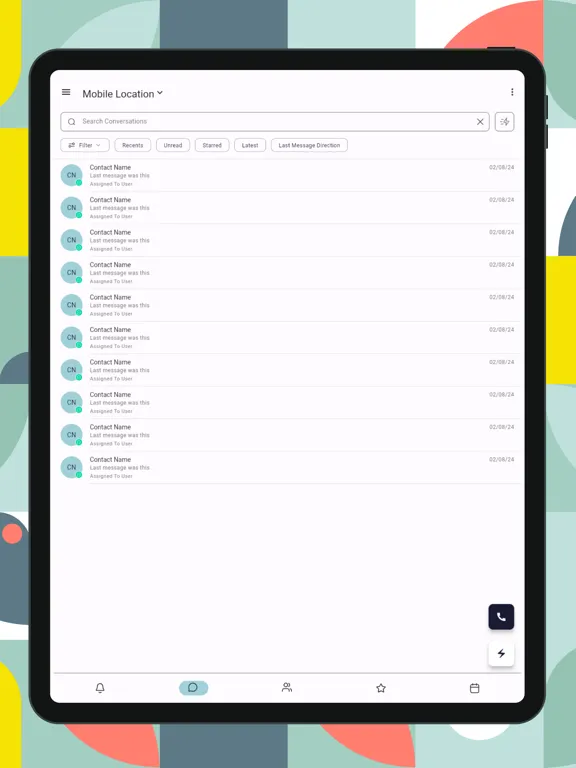Open the three-dot overflow menu
576x768 pixels.
(512, 92)
